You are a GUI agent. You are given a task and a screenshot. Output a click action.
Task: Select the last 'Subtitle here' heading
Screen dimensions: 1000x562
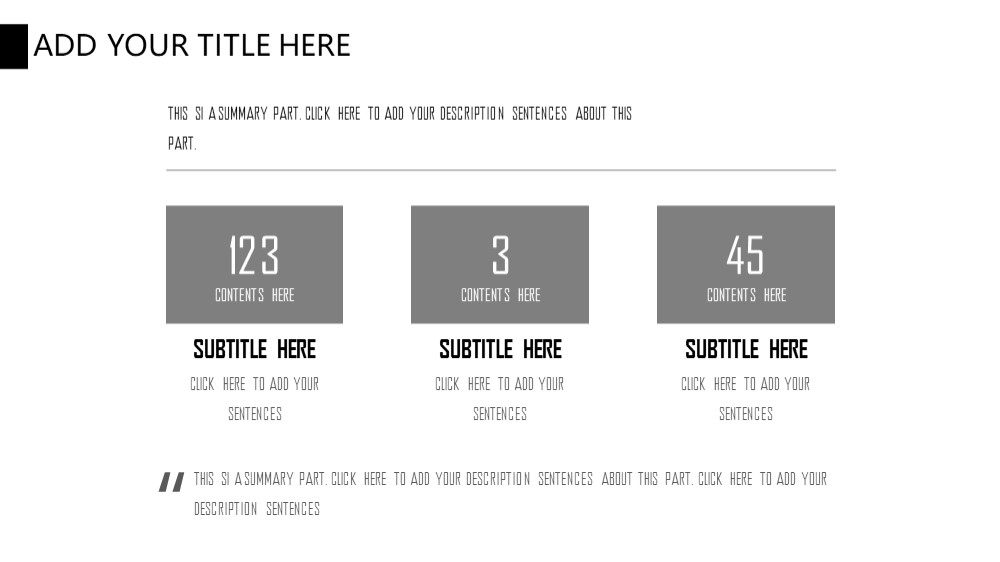[746, 349]
